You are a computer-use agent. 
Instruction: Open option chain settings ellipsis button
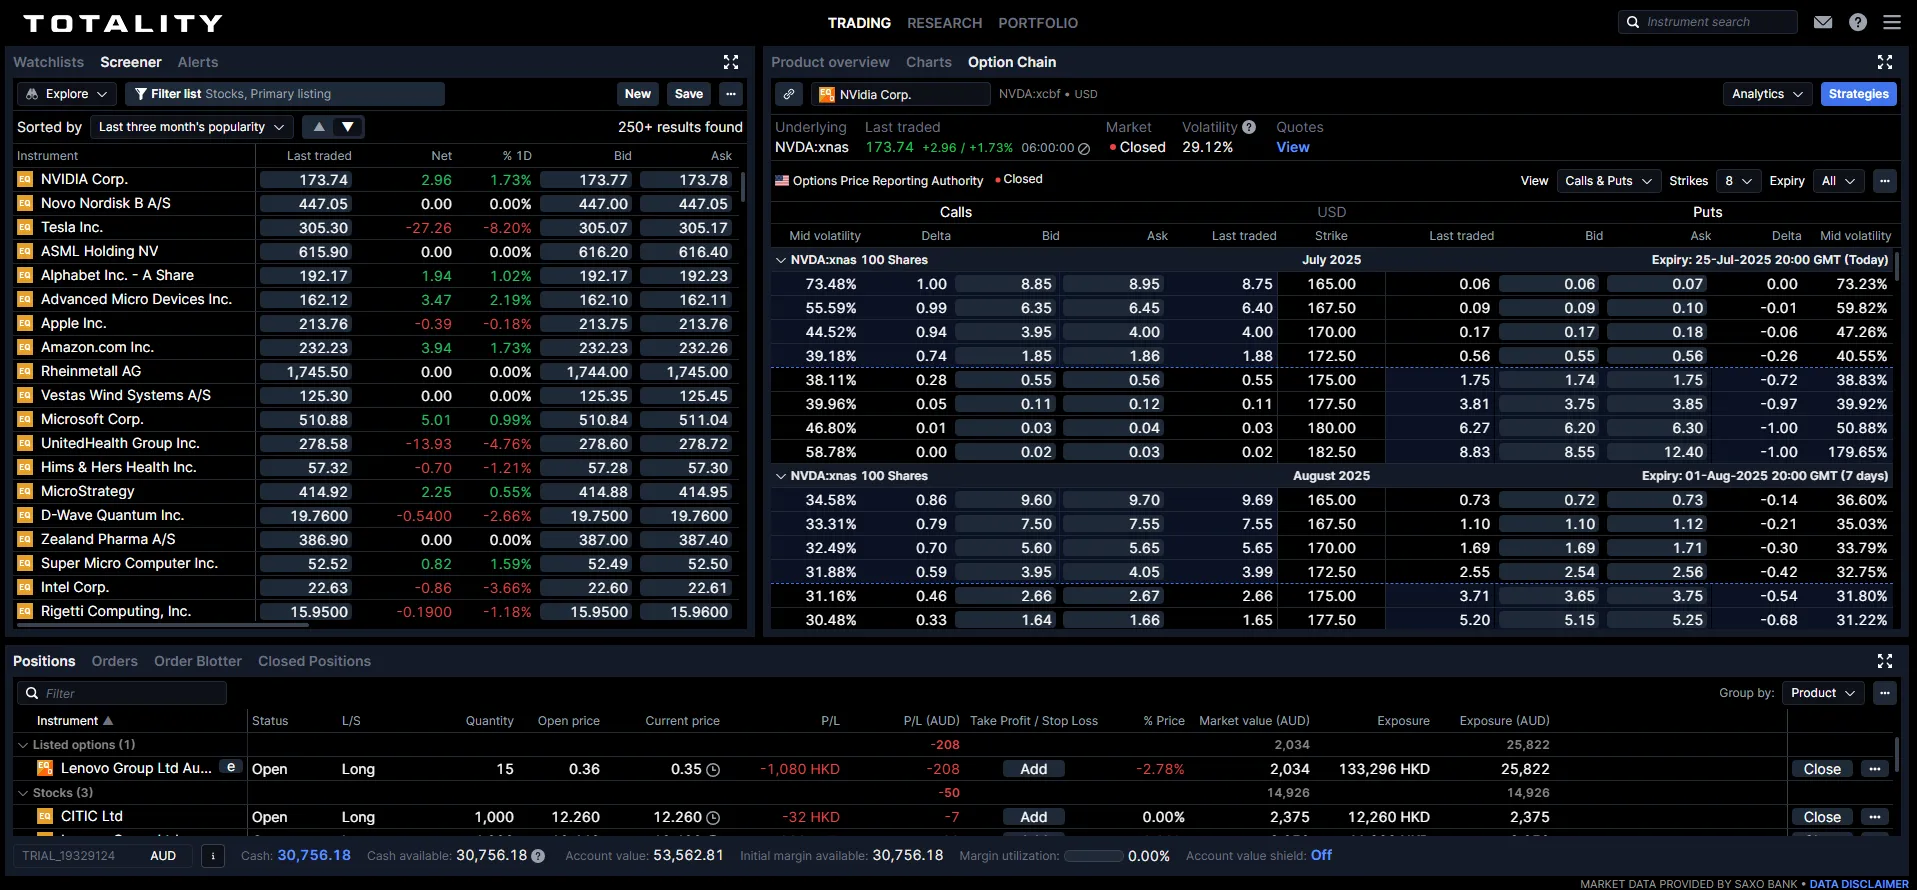1885,181
